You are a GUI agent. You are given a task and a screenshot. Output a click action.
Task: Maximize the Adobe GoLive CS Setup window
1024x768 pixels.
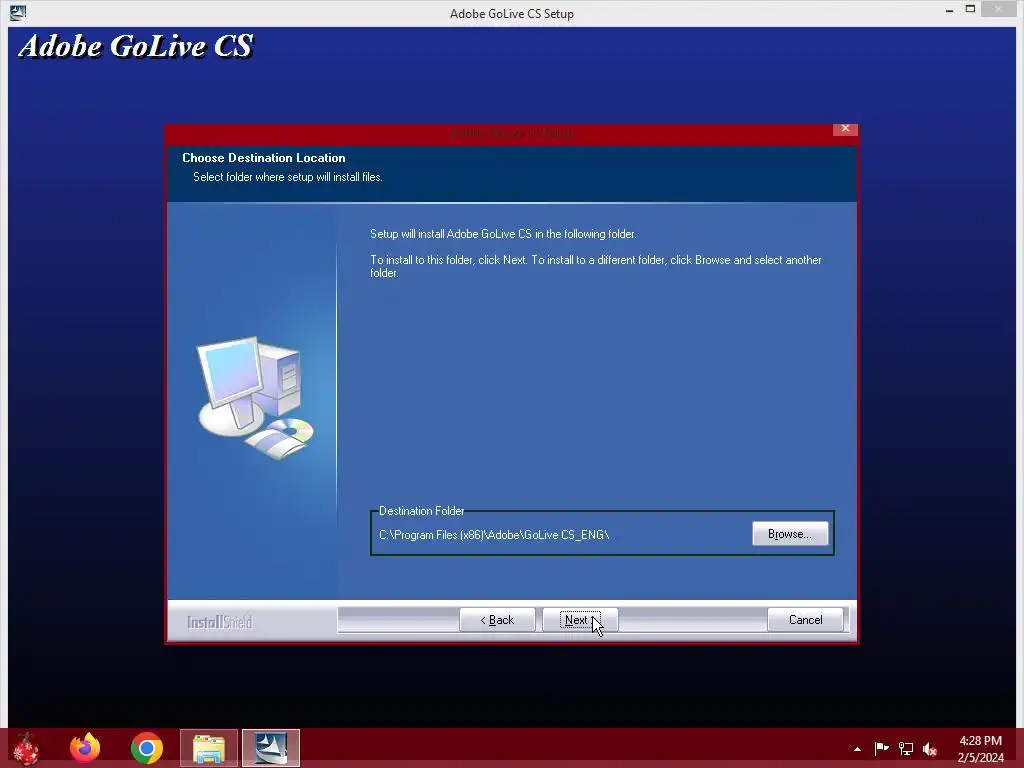[970, 10]
